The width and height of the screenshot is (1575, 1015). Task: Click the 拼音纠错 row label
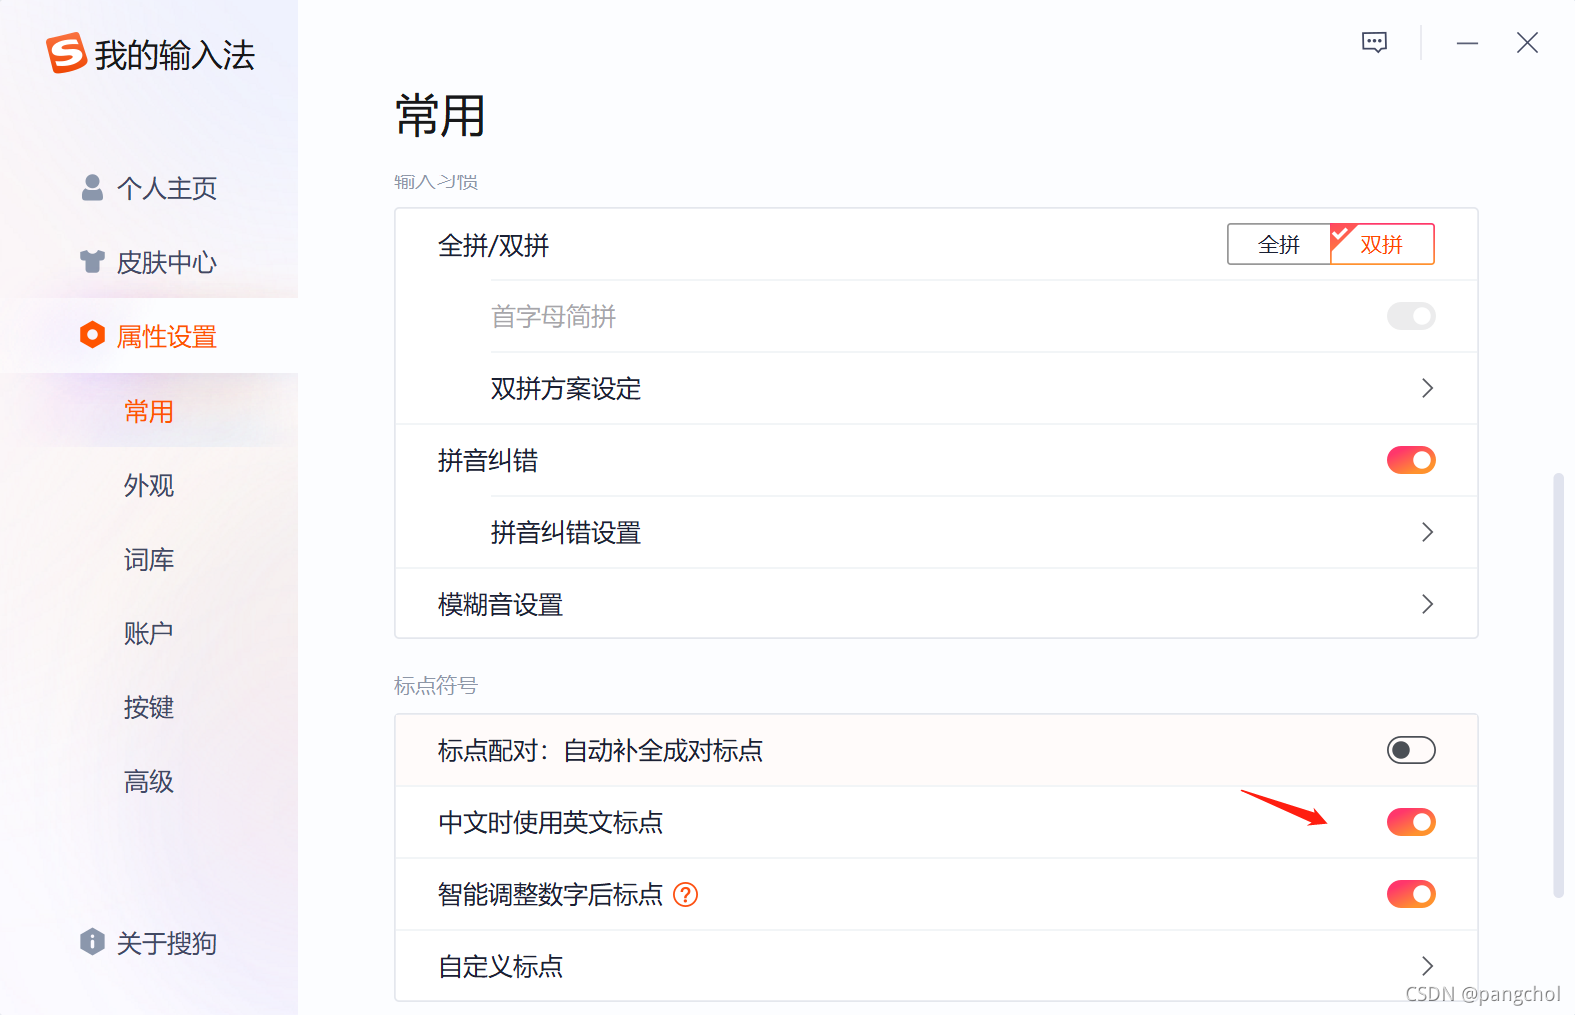[488, 460]
